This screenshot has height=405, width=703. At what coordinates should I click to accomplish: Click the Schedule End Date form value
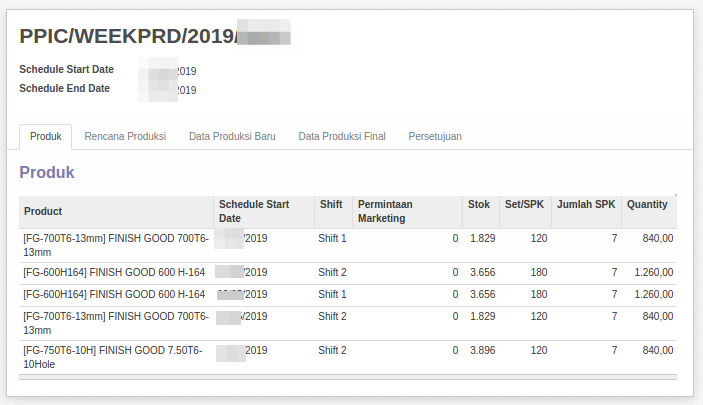172,90
